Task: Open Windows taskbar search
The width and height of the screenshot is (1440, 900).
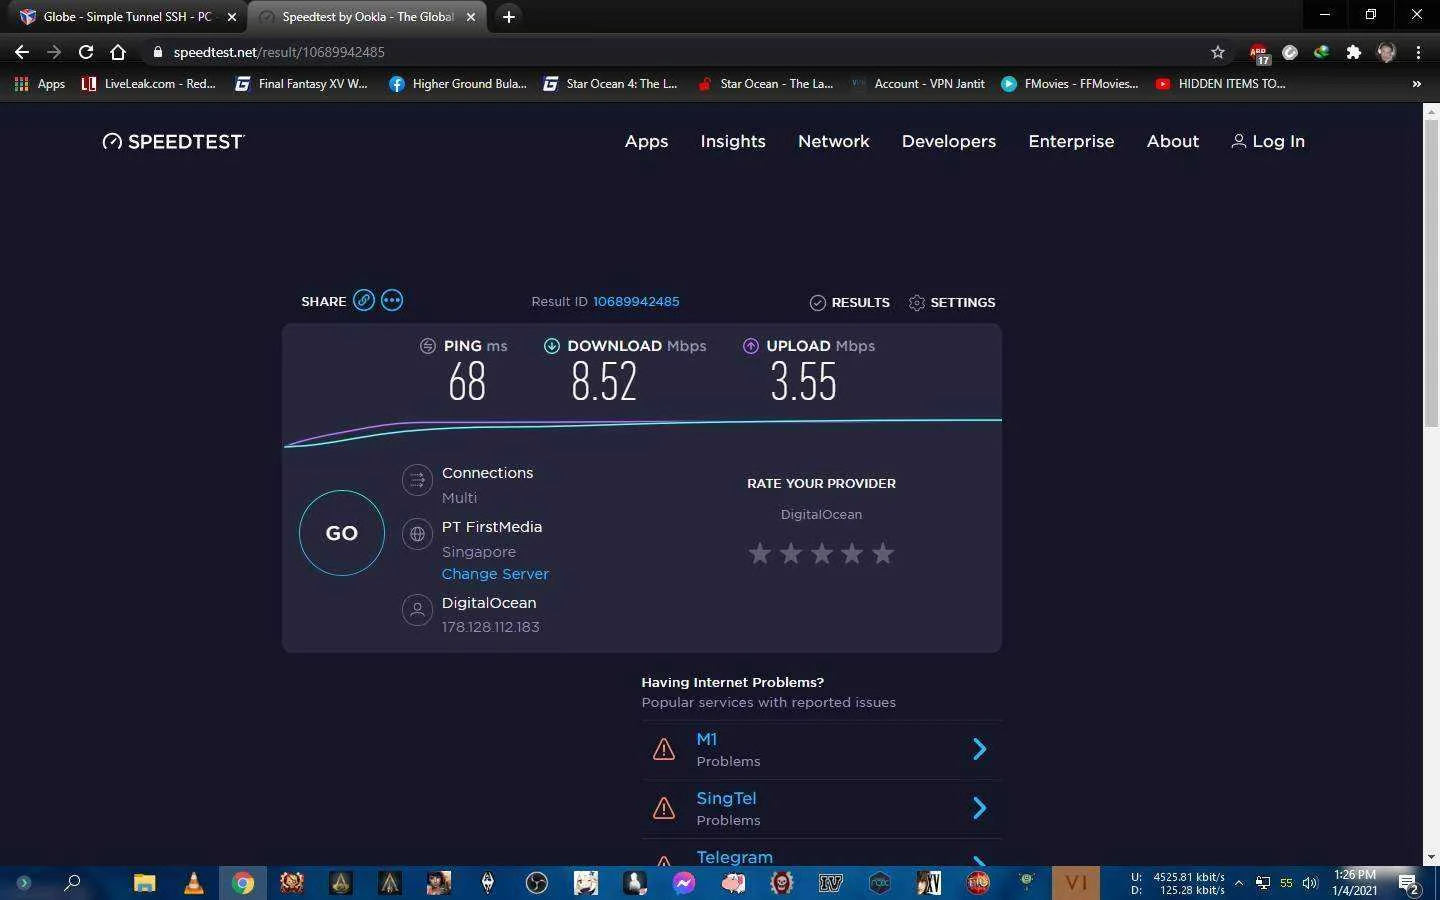Action: pyautogui.click(x=72, y=883)
